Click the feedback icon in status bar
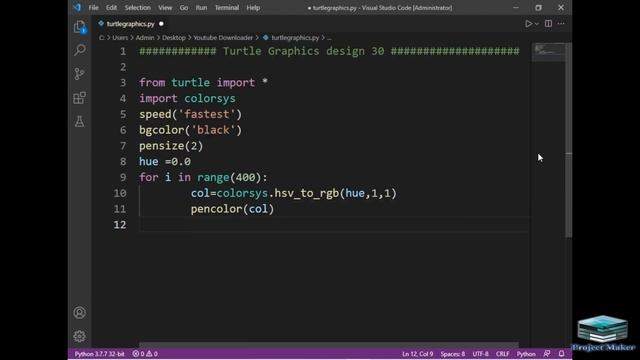Viewport: 640px width, 360px height. pos(547,354)
